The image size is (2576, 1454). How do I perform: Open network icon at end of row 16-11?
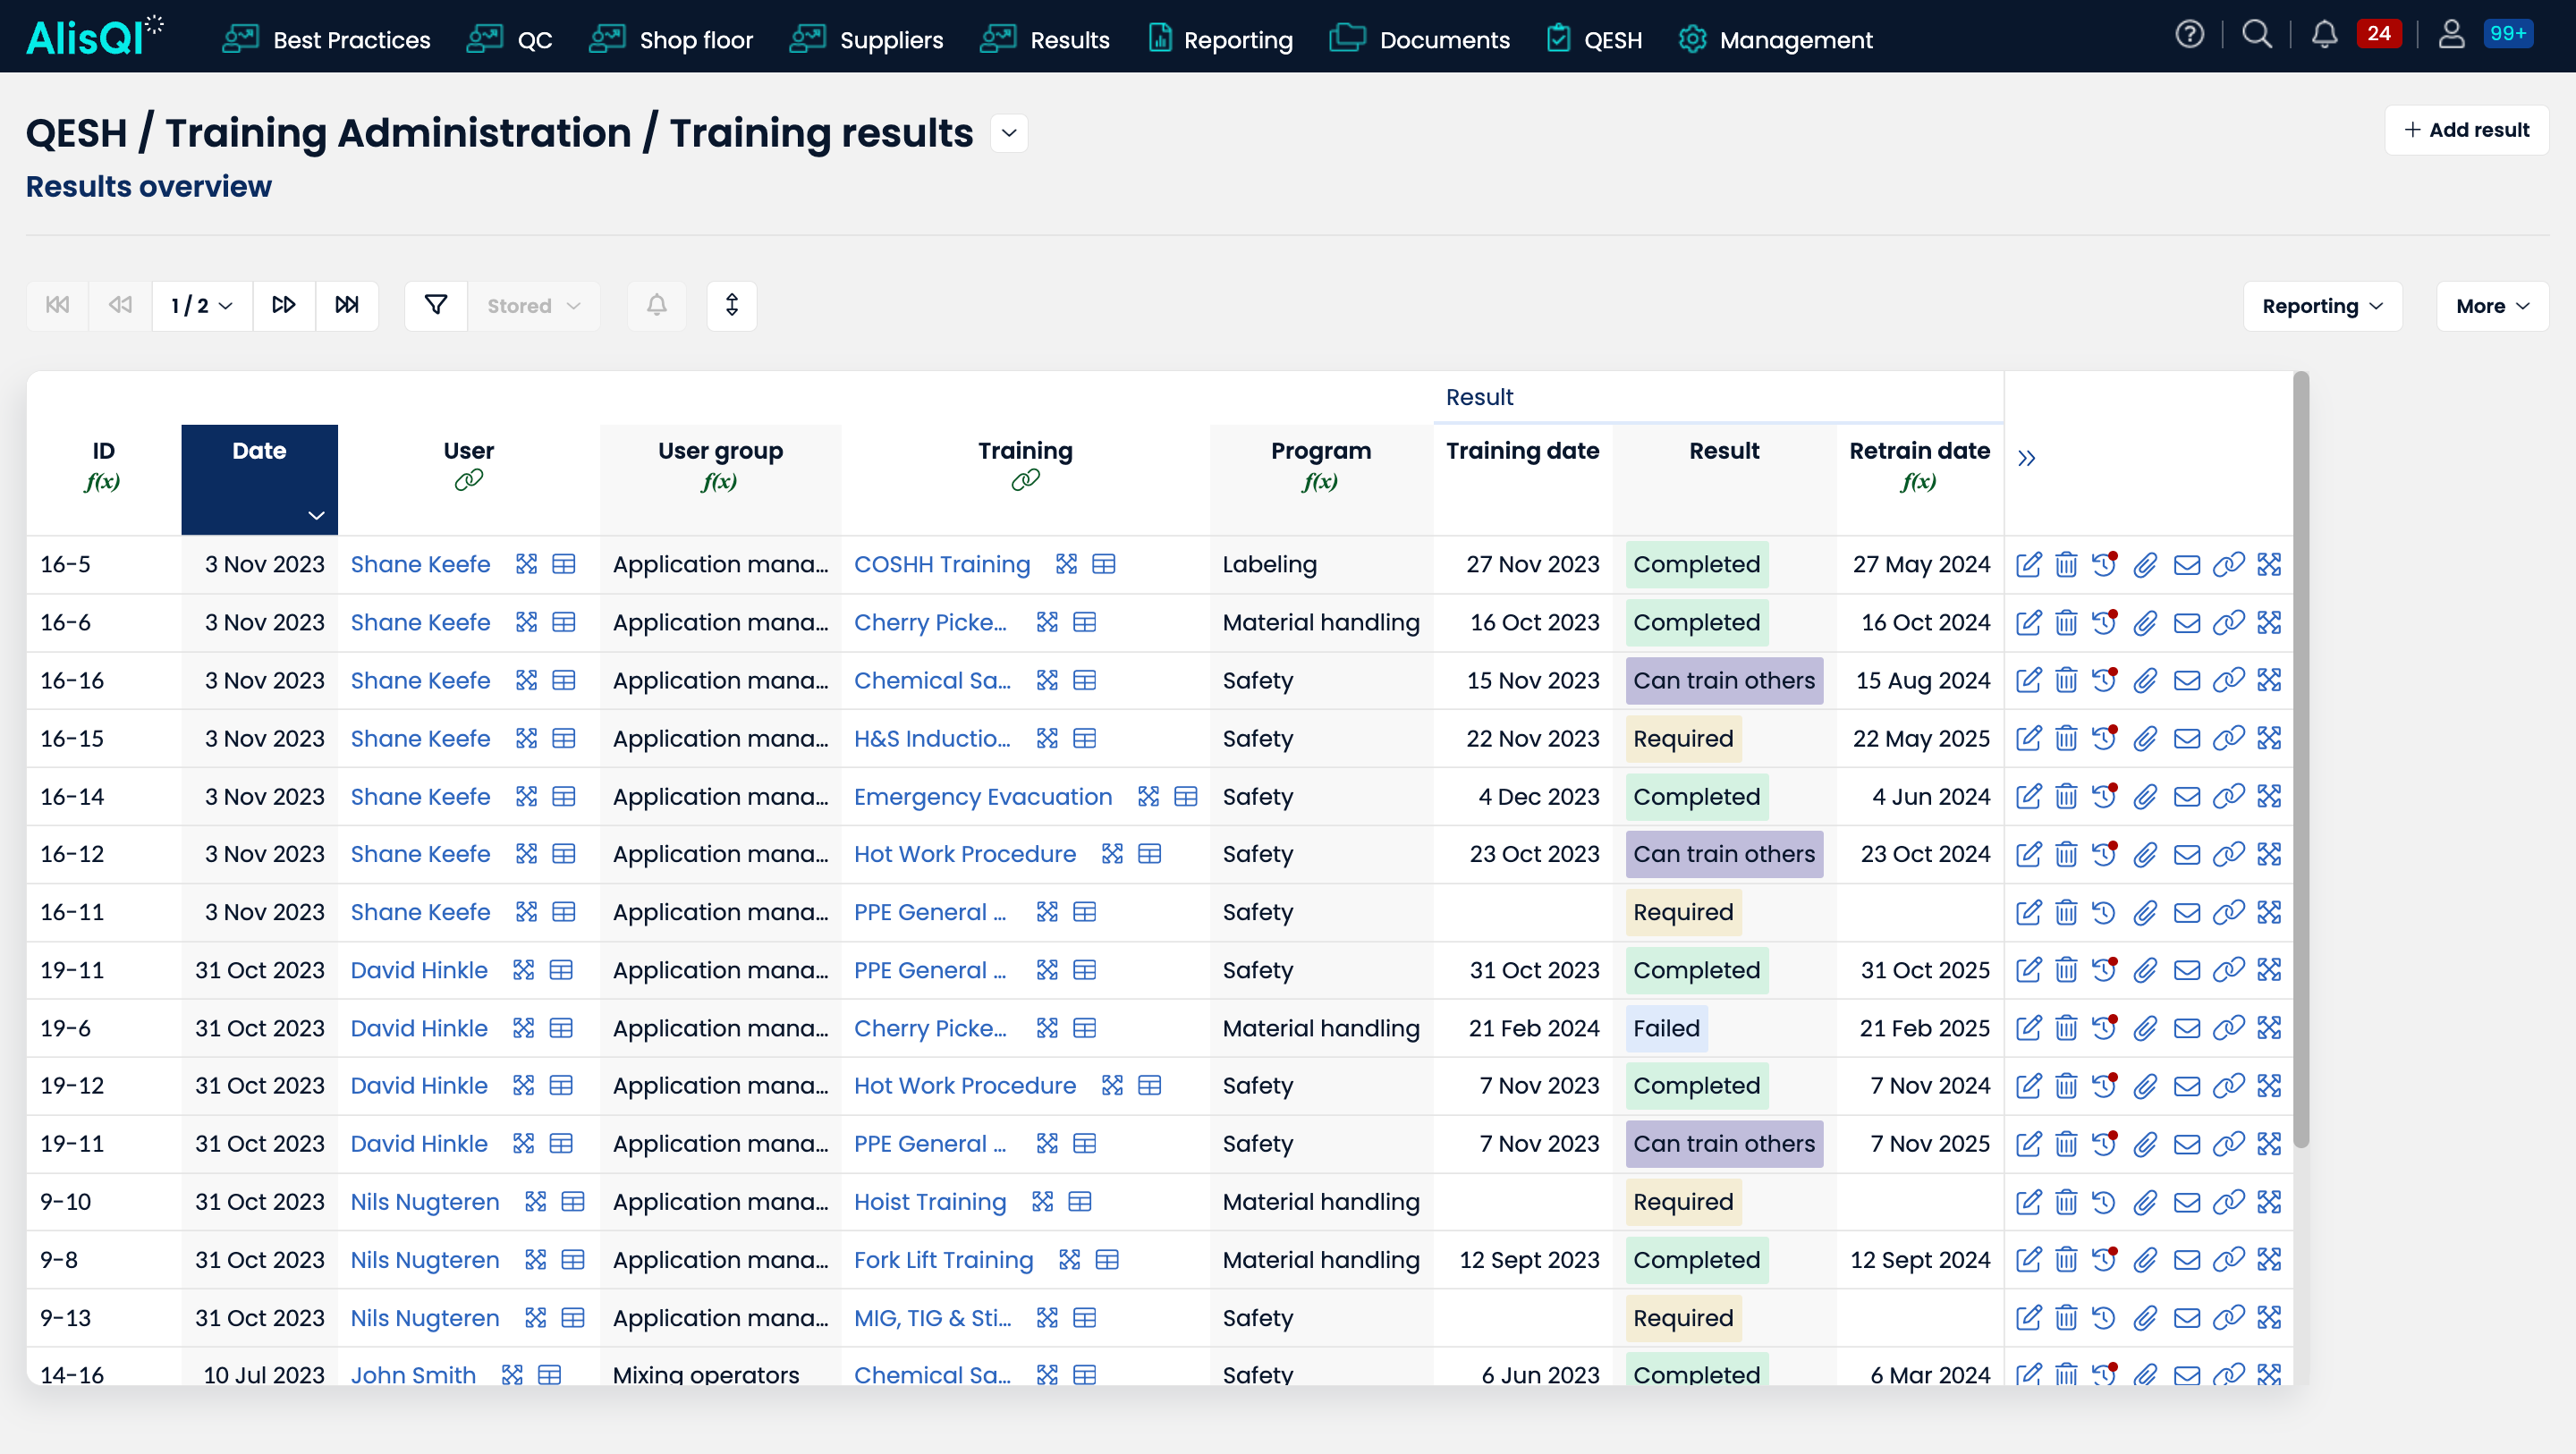pyautogui.click(x=2270, y=912)
